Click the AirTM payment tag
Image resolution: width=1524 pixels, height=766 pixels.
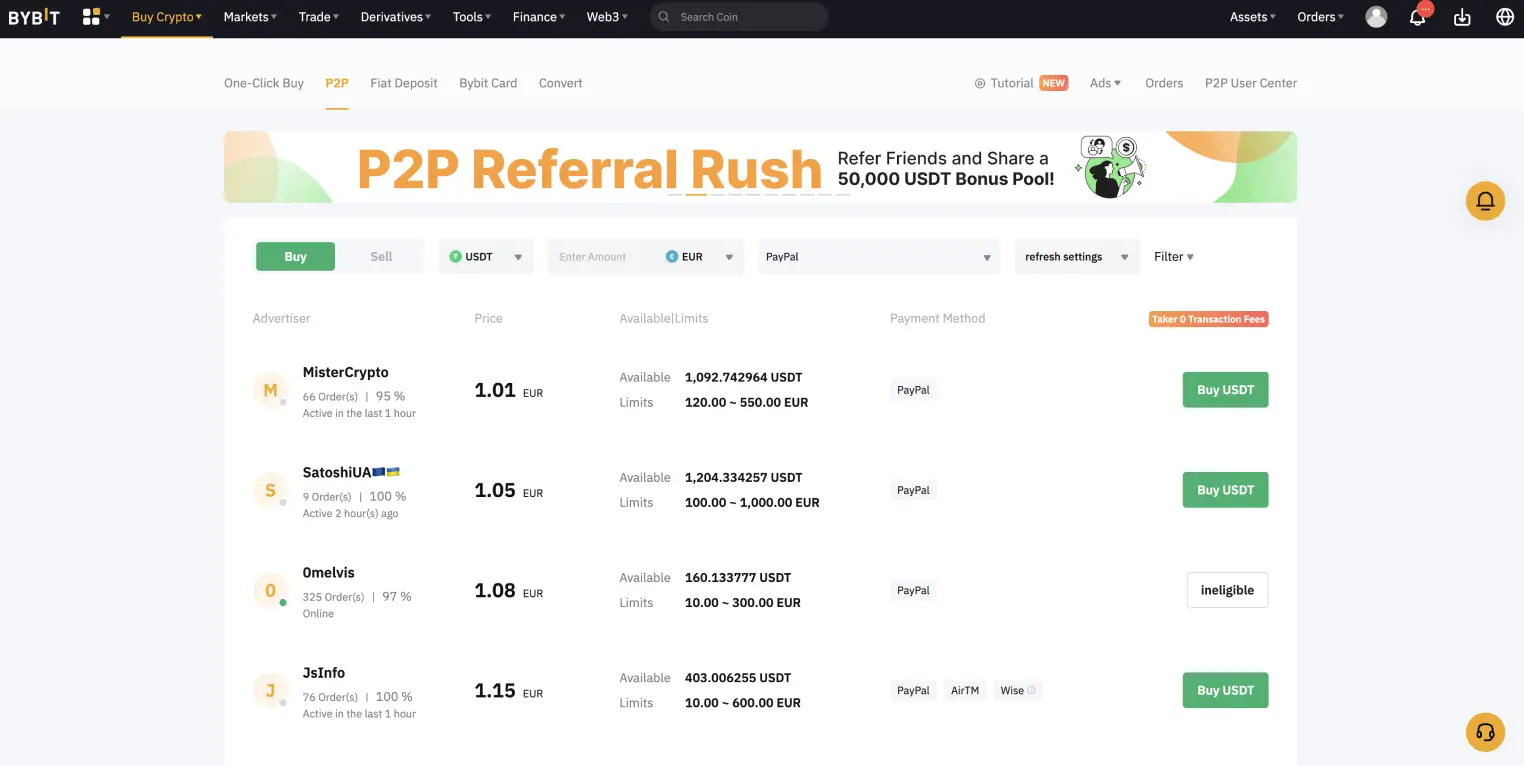(965, 690)
